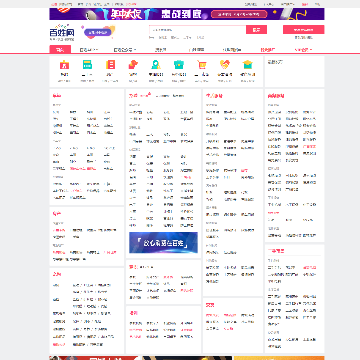This screenshot has height=360, width=360.
Task: Open the green location-pin category icon
Action: [156, 65]
